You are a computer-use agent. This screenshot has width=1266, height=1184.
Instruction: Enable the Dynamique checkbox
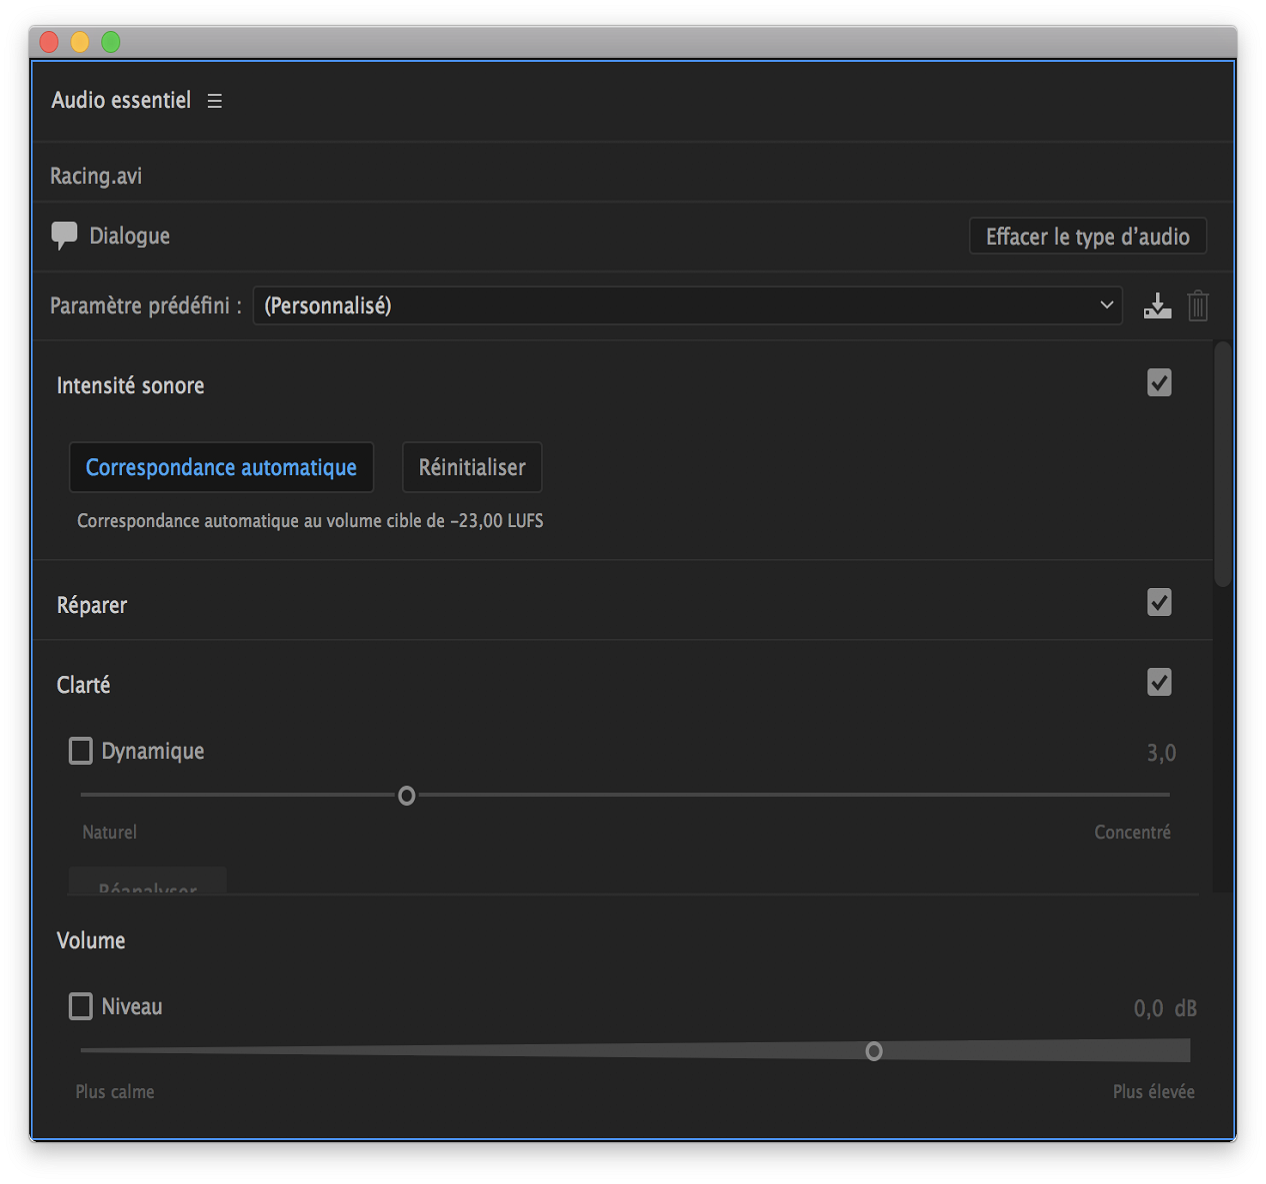coord(81,751)
